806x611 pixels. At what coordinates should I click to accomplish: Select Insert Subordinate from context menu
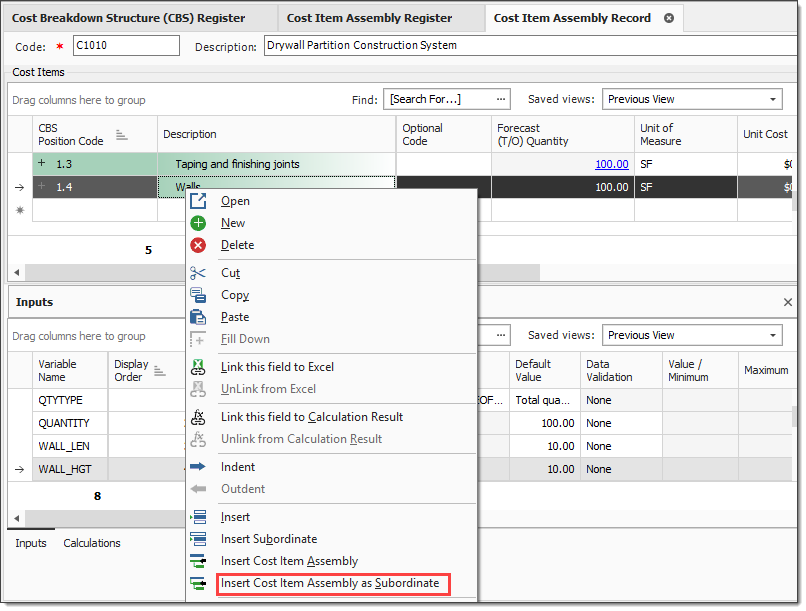click(x=268, y=539)
